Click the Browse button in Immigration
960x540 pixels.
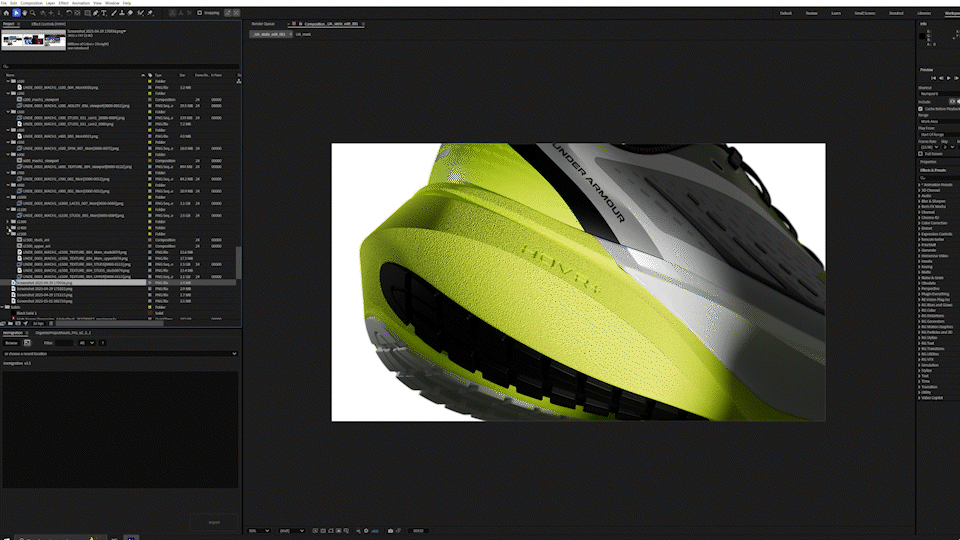tap(11, 343)
